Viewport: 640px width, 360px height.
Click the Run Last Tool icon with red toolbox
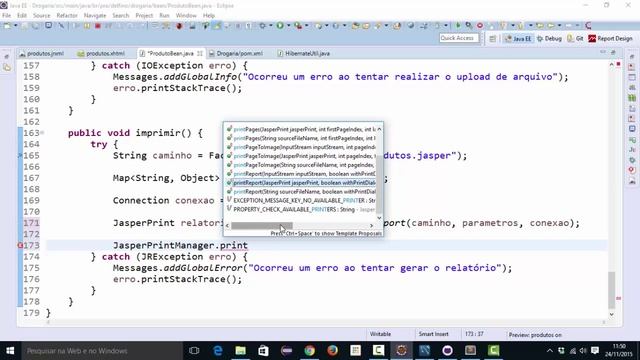coord(298,26)
